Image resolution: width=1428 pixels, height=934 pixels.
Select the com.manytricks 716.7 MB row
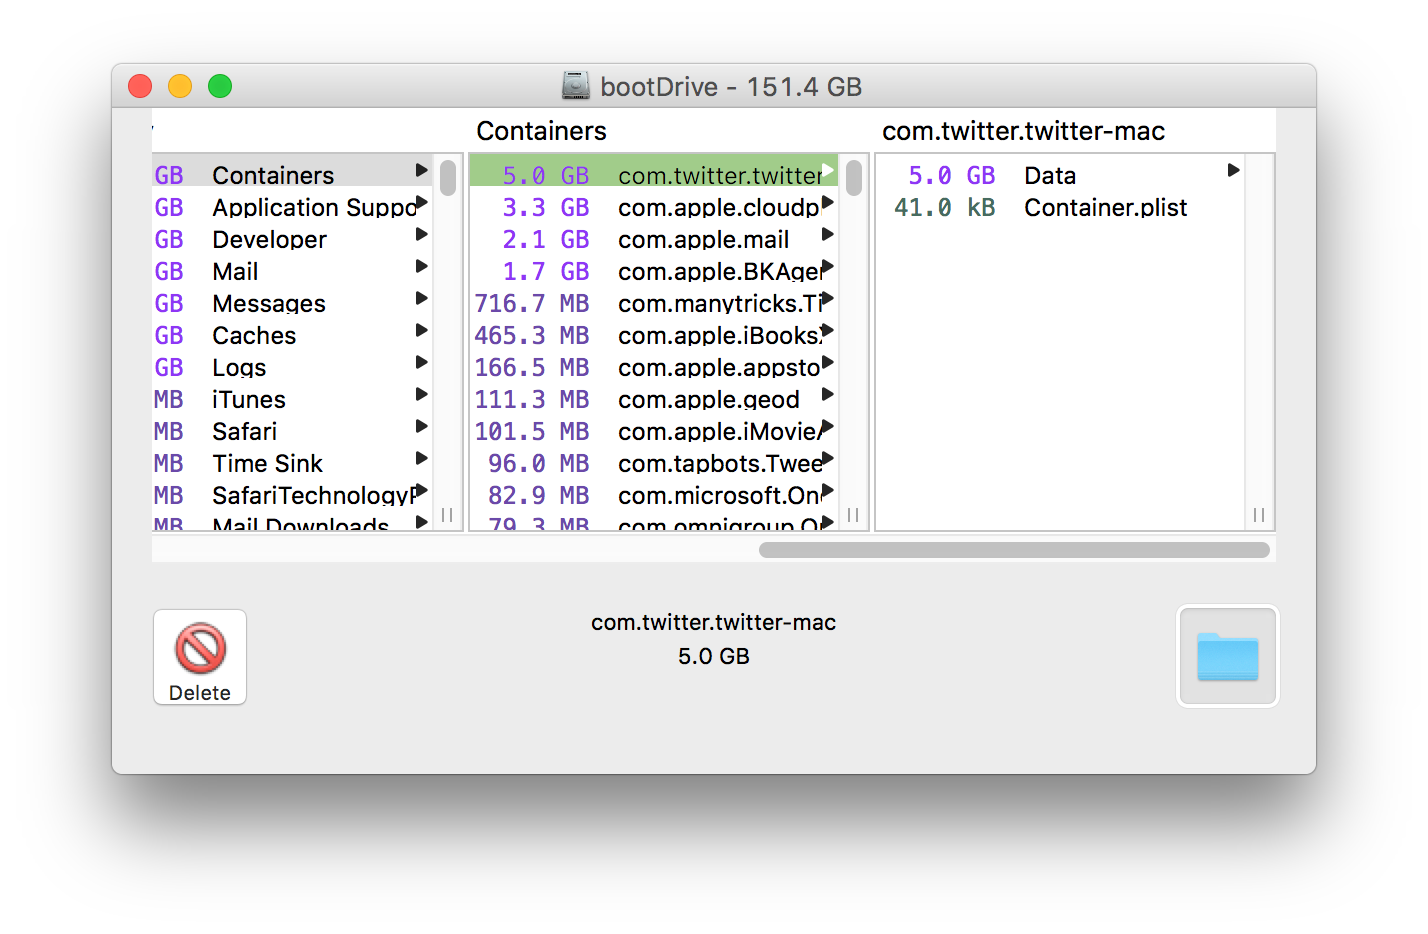654,299
